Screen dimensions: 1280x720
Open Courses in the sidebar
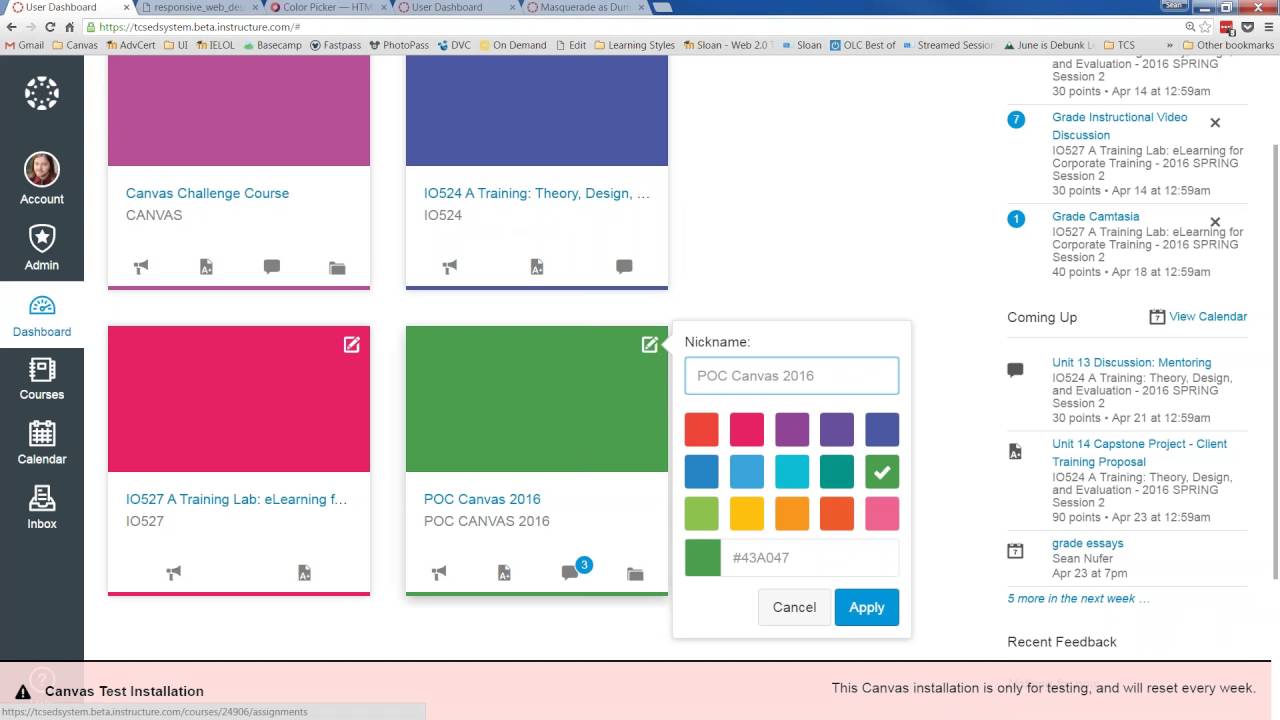coord(42,378)
